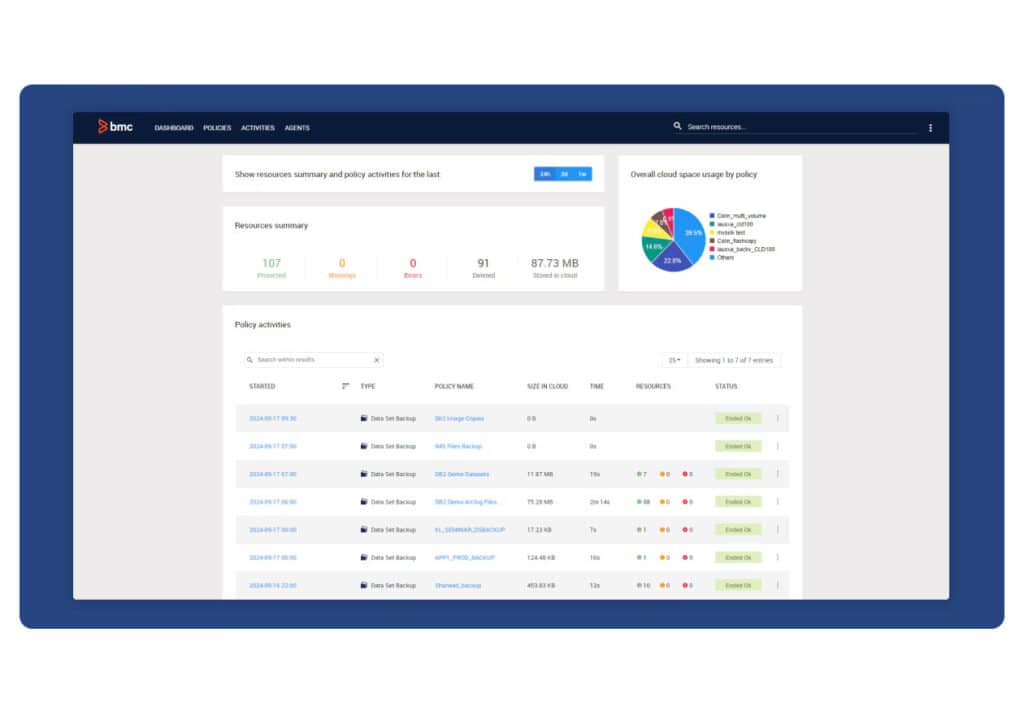Screen dimensions: 1024x715
Task: Click green resources dot in DB2 Demo Datasets row
Action: [x=639, y=474]
